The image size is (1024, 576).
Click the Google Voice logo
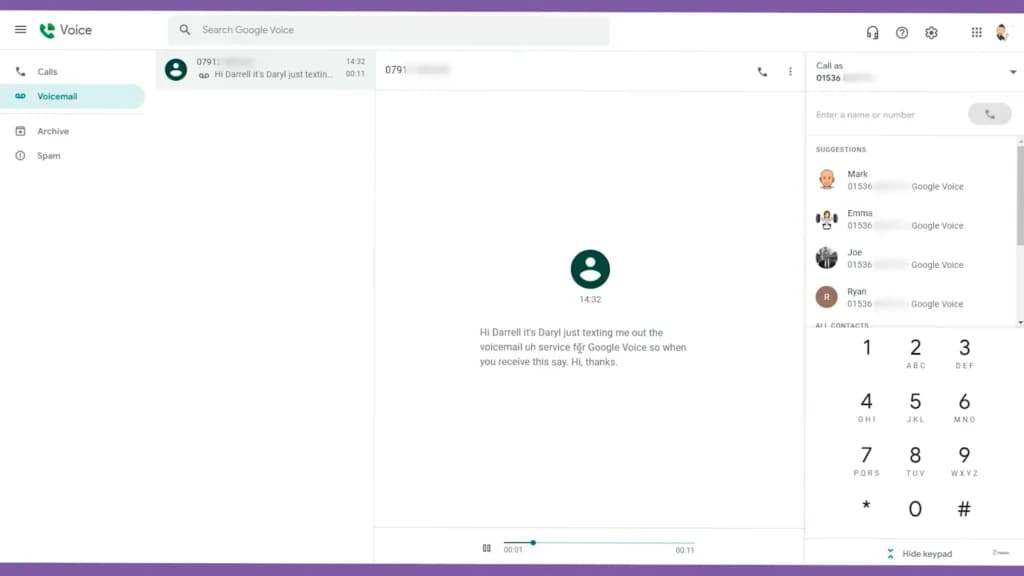(x=65, y=30)
